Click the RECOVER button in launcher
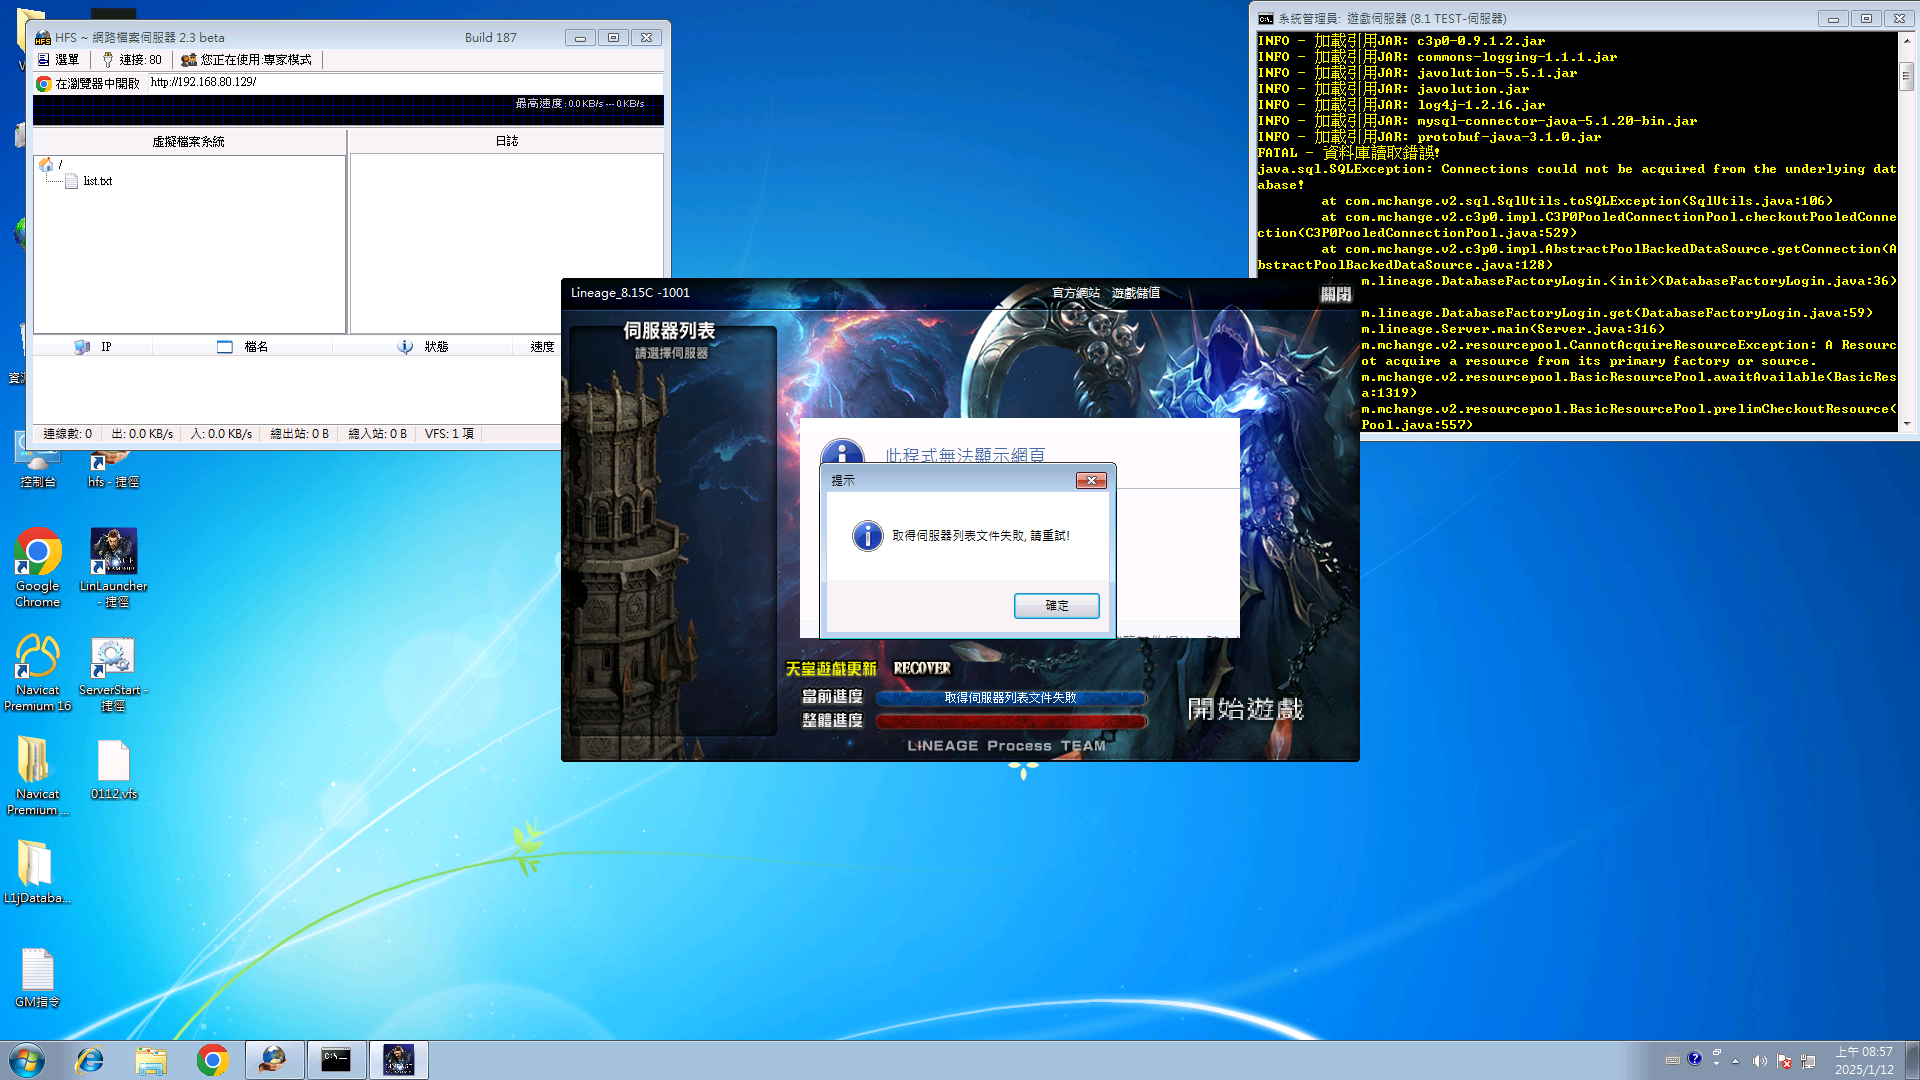This screenshot has width=1920, height=1080. (x=922, y=668)
